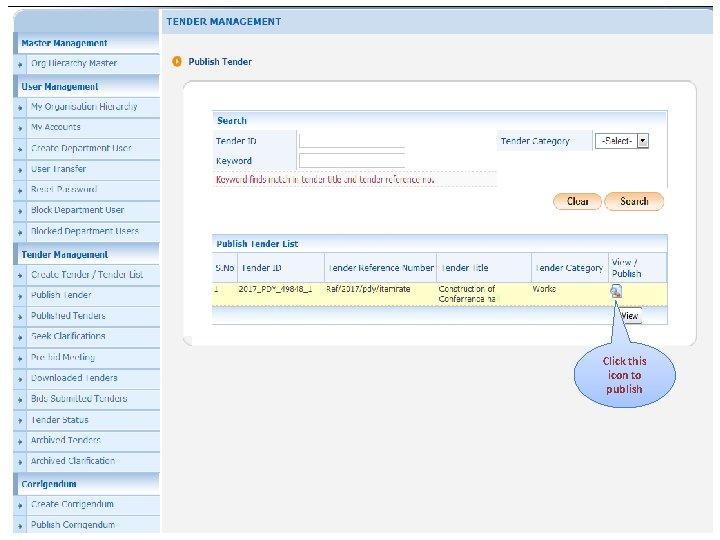The height and width of the screenshot is (540, 720).
Task: Click arrow bullet beside Published Tenders
Action: pos(20,317)
